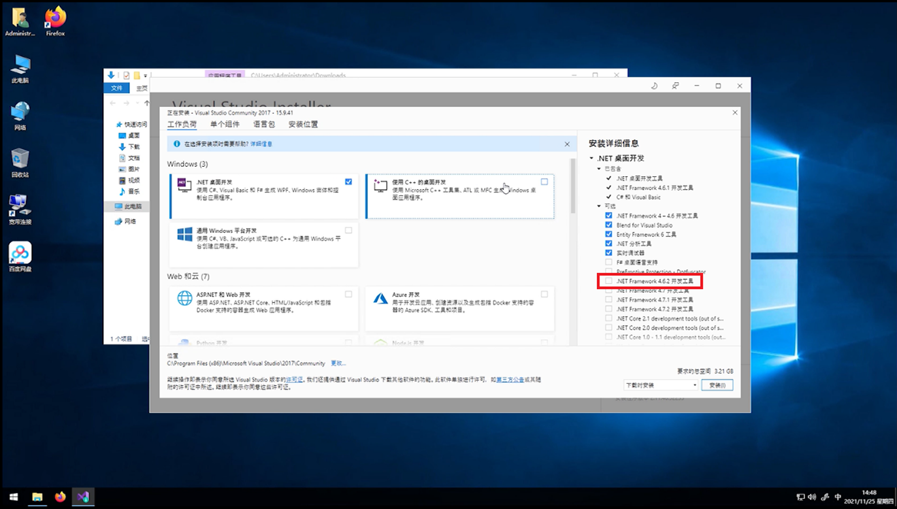The width and height of the screenshot is (897, 509).
Task: Open the 文件 menu in File Explorer
Action: [117, 88]
